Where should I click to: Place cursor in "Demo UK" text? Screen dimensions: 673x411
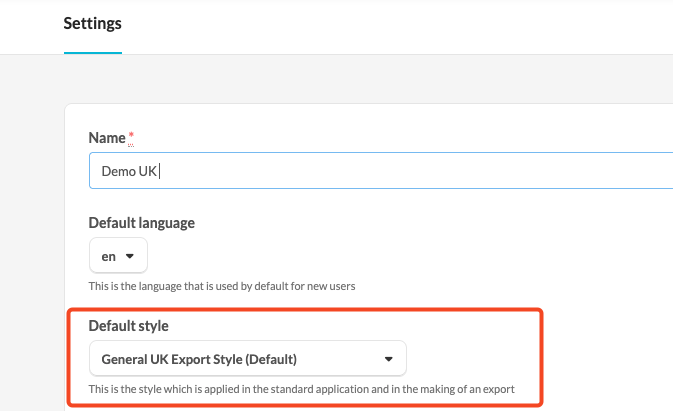coord(129,171)
